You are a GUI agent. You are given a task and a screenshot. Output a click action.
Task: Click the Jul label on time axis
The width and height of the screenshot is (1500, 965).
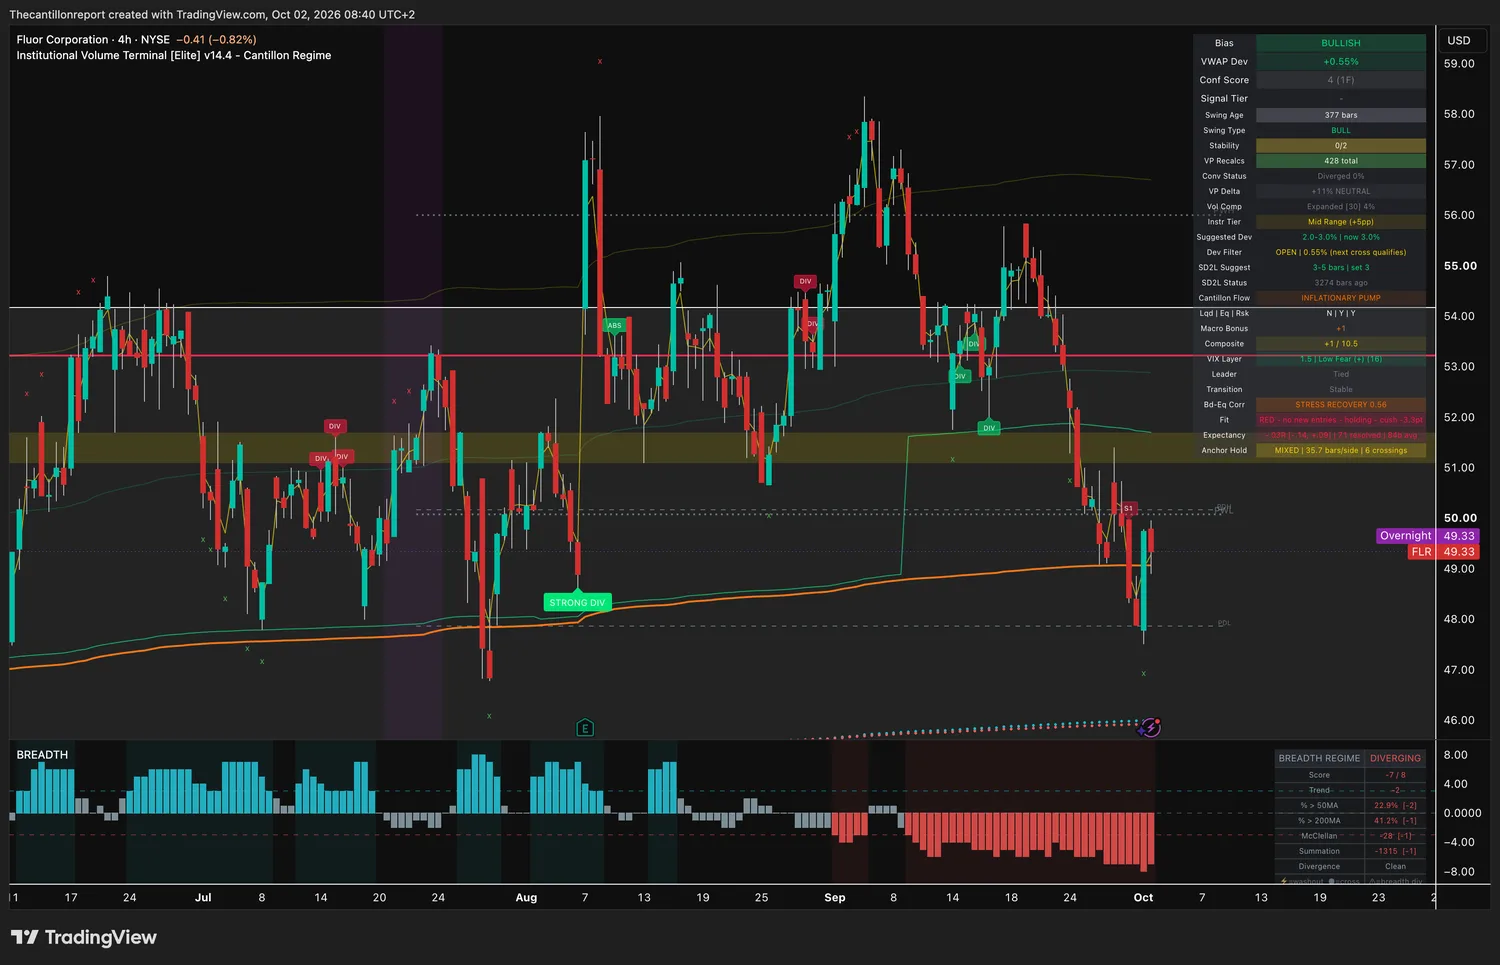[203, 898]
